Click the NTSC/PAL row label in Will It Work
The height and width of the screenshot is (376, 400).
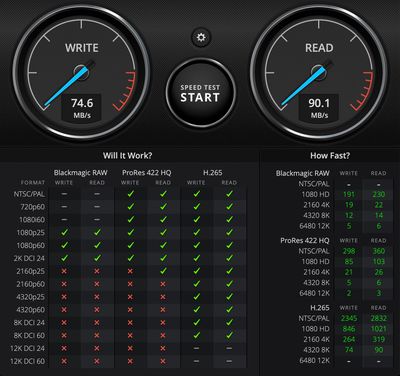point(29,194)
